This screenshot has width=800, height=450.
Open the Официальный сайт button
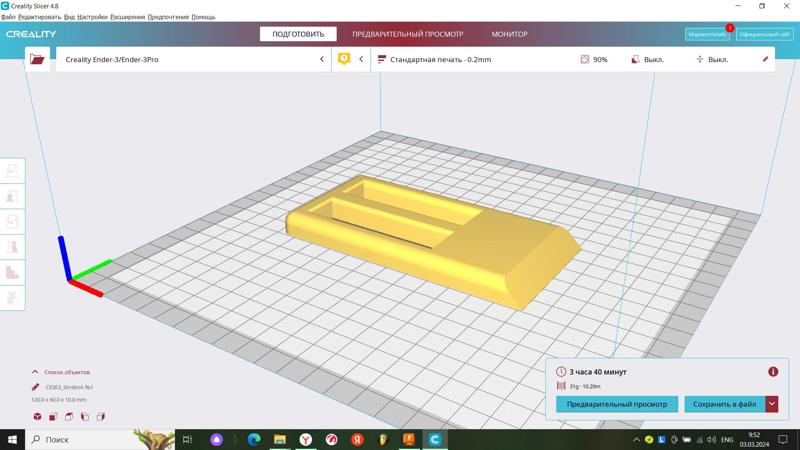(765, 34)
